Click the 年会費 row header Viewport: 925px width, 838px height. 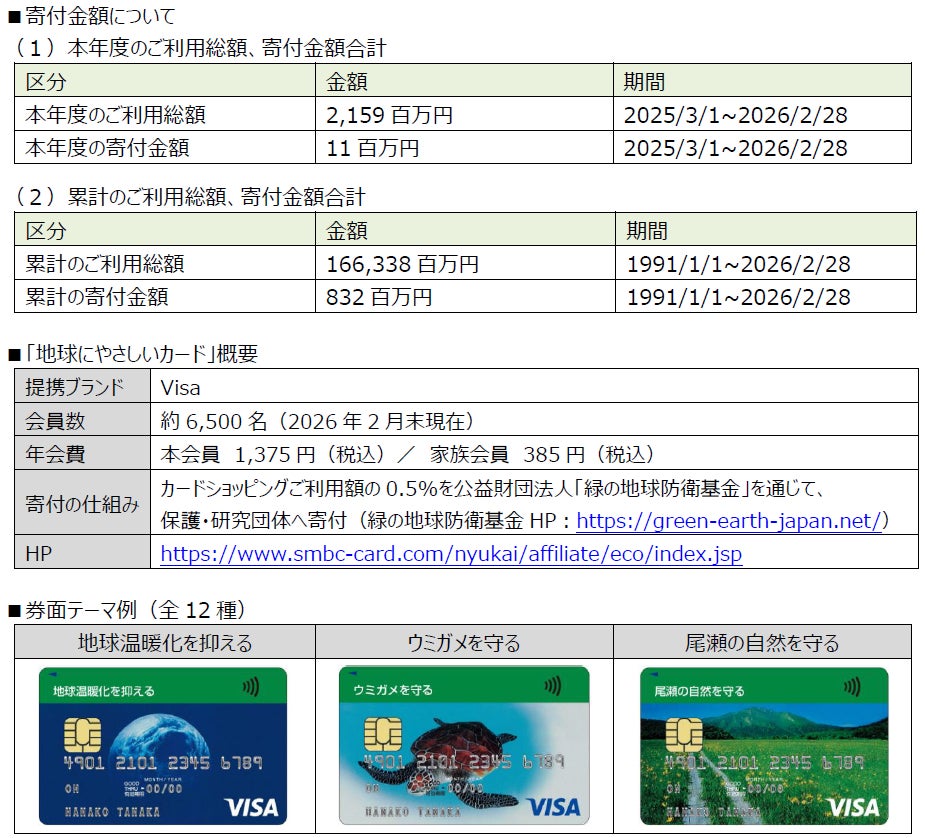tap(82, 453)
